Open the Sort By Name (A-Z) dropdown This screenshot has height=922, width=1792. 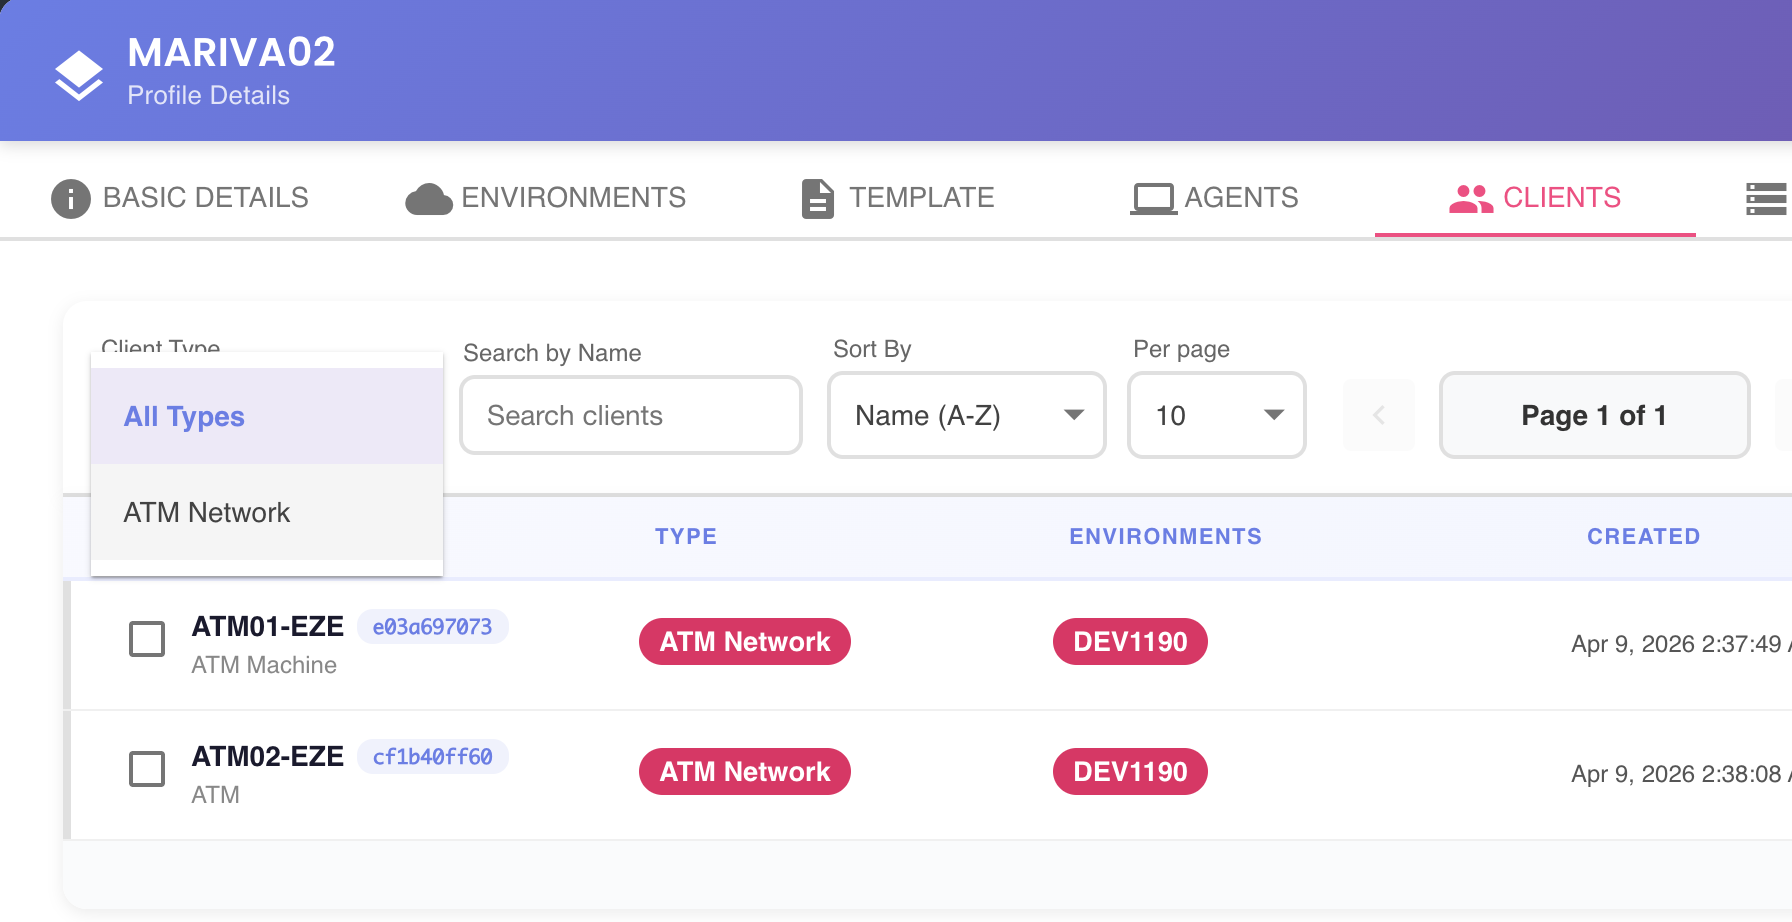coord(967,415)
